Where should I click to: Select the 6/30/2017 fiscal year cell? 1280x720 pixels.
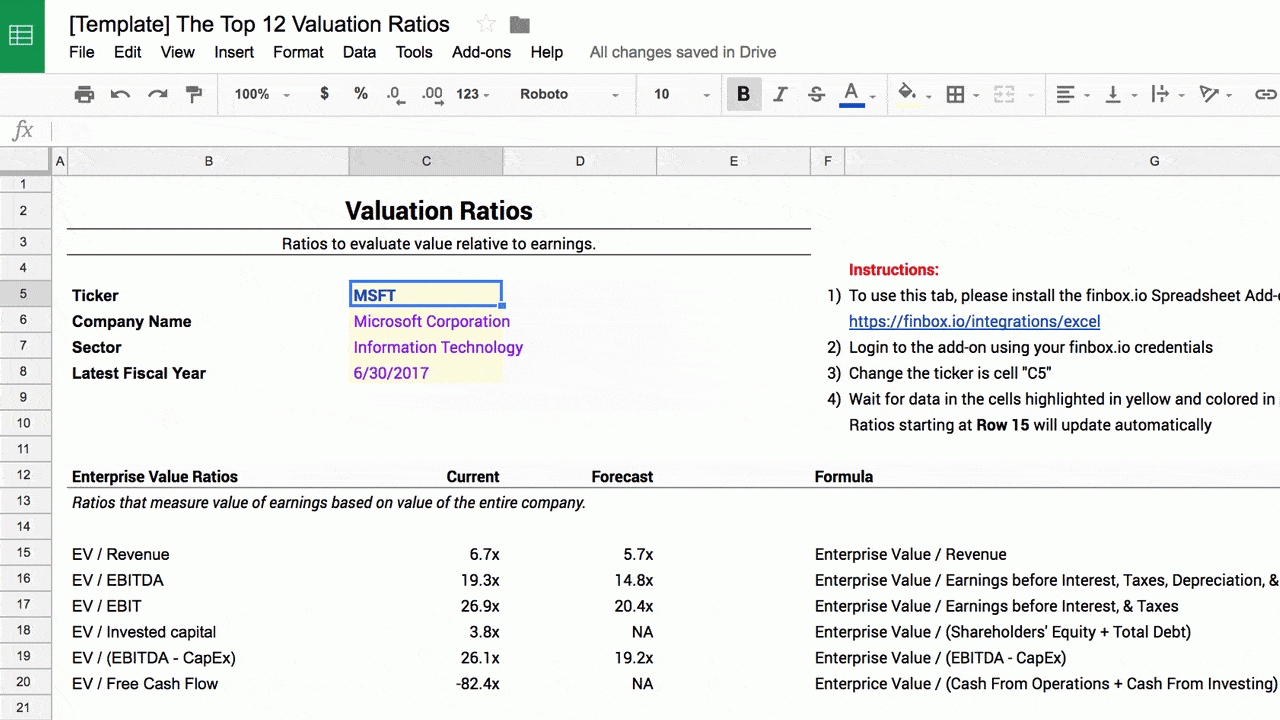point(426,373)
